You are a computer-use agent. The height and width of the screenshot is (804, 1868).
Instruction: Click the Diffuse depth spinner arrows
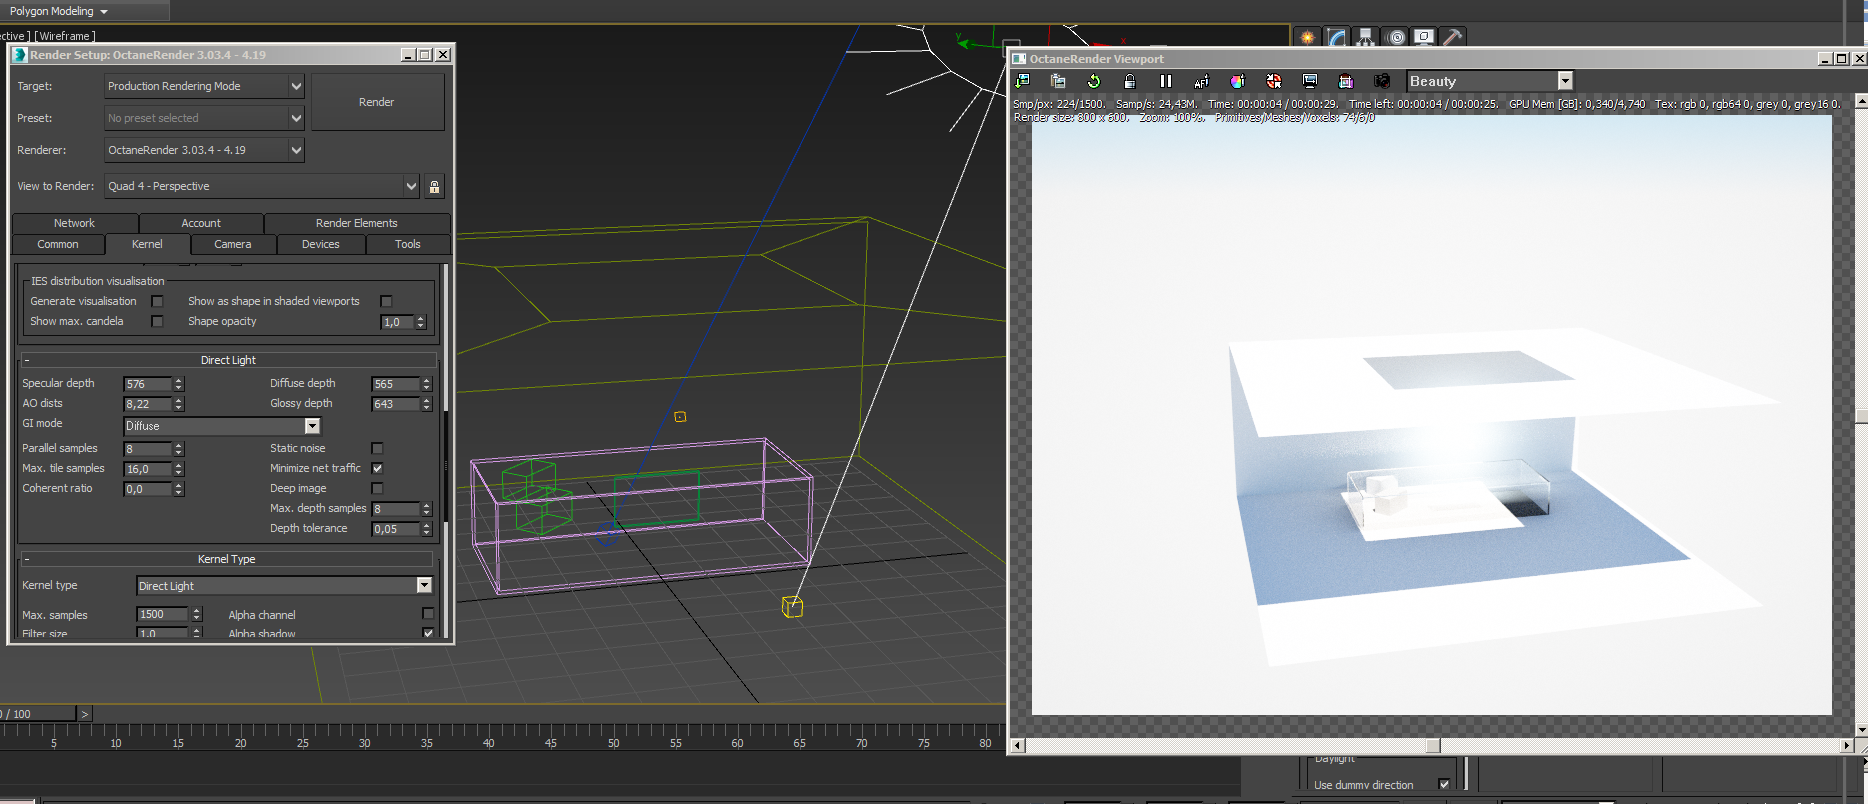pos(427,384)
